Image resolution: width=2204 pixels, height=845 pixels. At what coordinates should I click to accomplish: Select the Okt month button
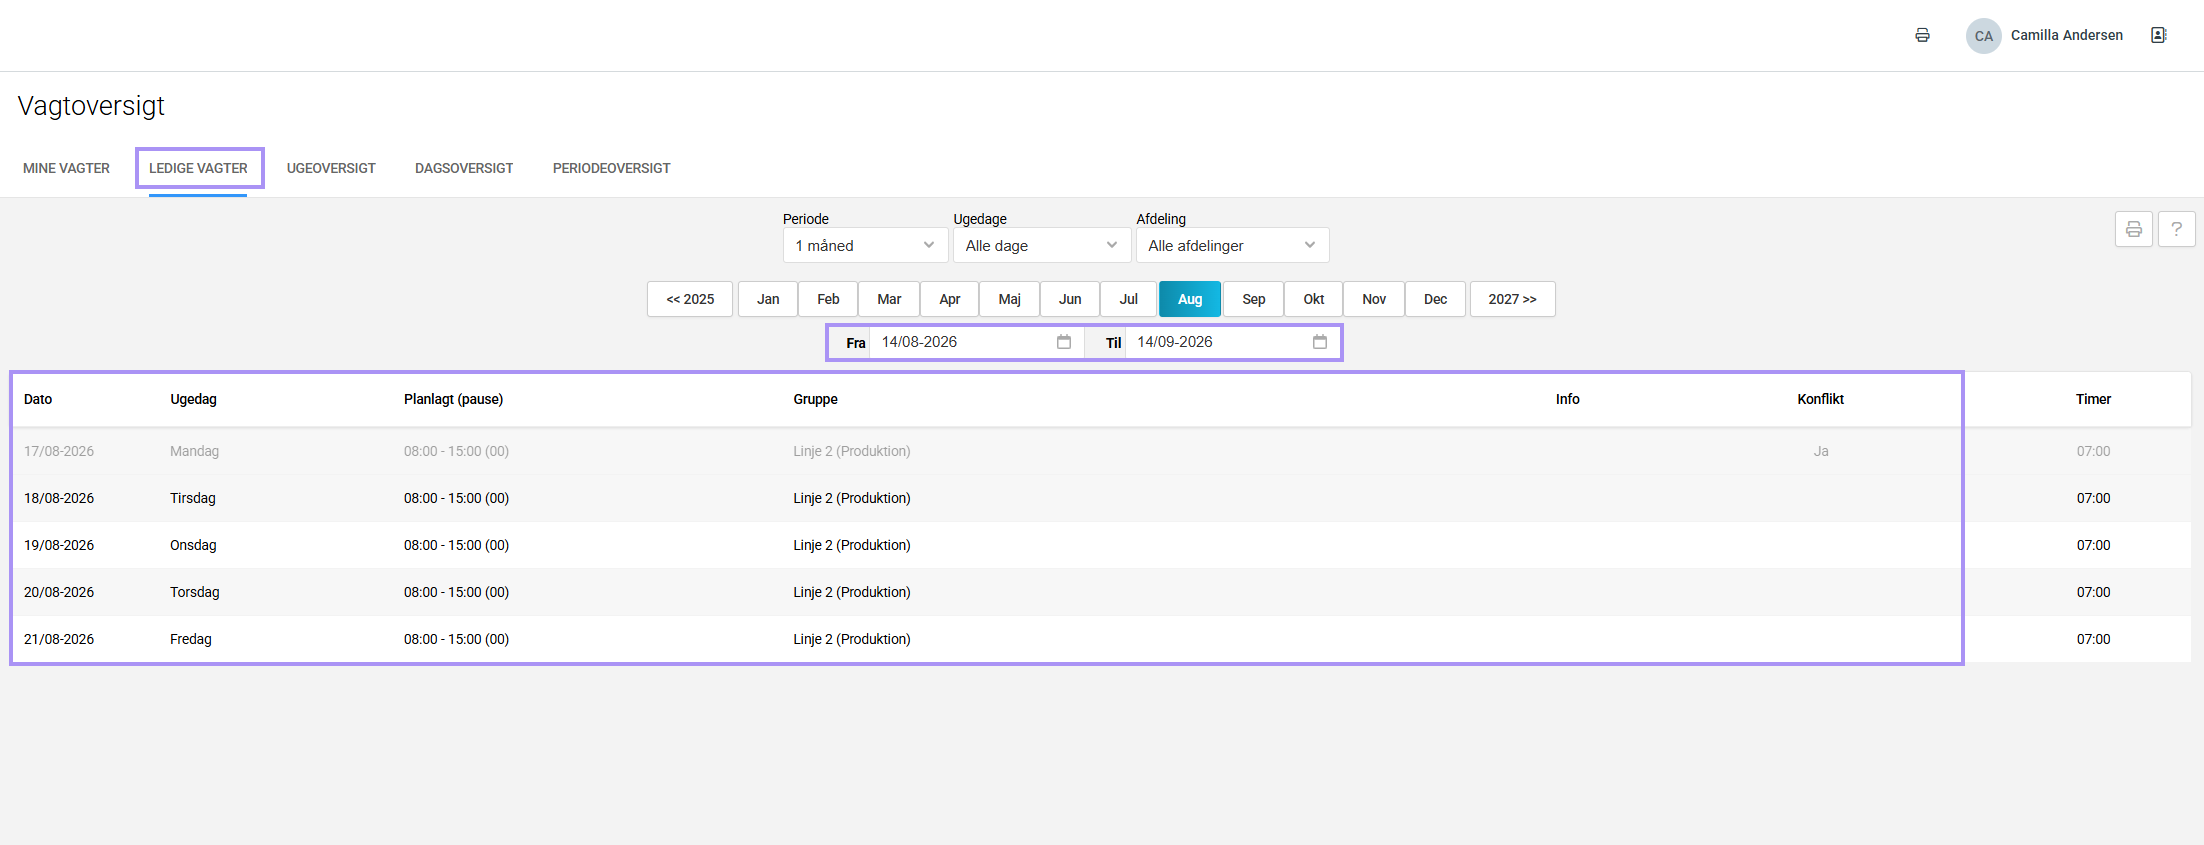[x=1314, y=299]
